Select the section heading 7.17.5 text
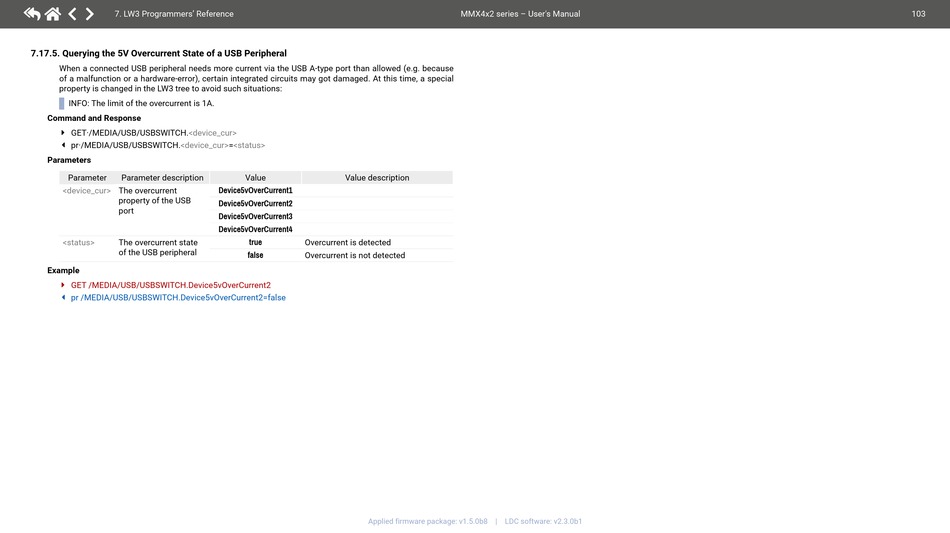This screenshot has height=533, width=950. [159, 53]
